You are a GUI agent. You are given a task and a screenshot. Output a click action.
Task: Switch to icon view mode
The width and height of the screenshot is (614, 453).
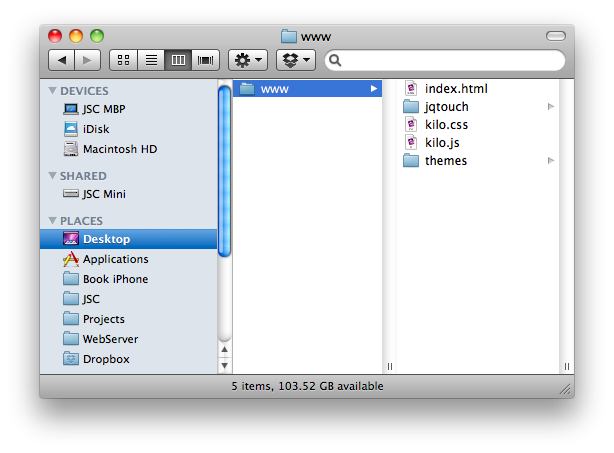coord(123,60)
